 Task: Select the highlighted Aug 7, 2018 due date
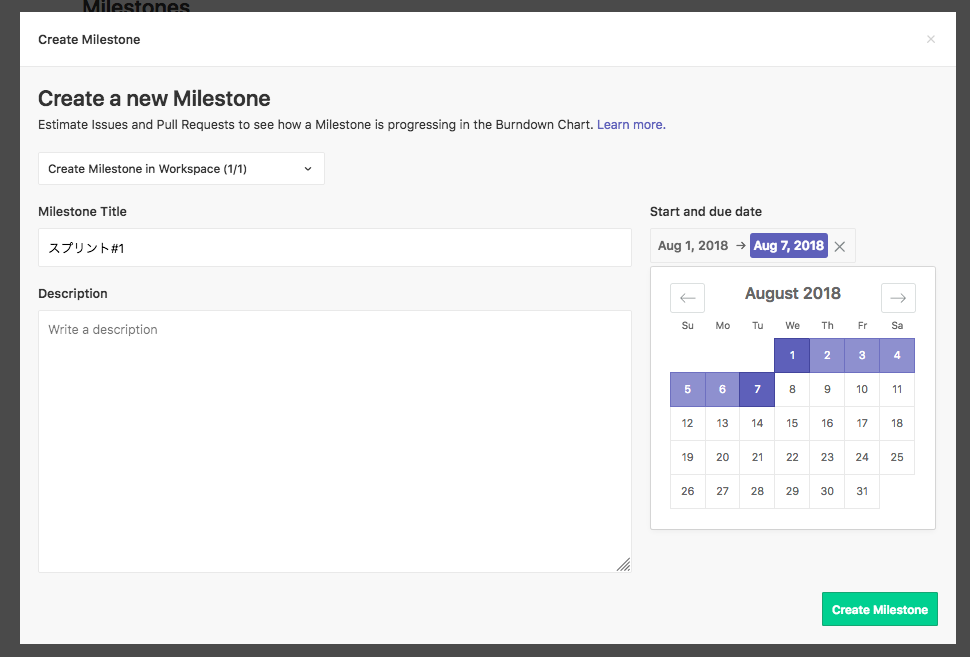[789, 246]
